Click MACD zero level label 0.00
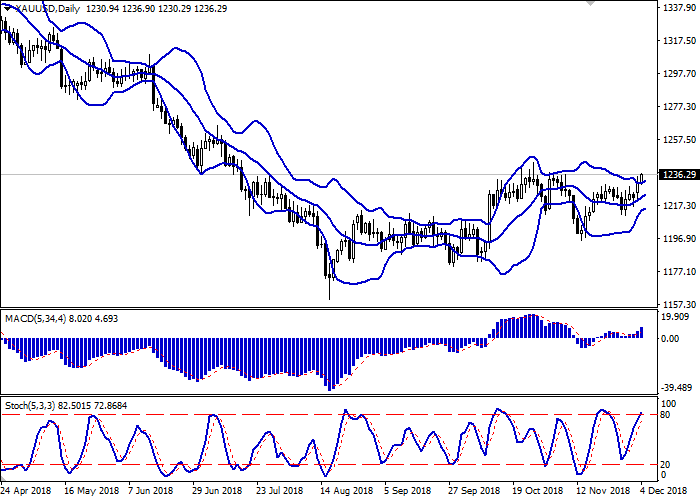The image size is (700, 500). 670,339
